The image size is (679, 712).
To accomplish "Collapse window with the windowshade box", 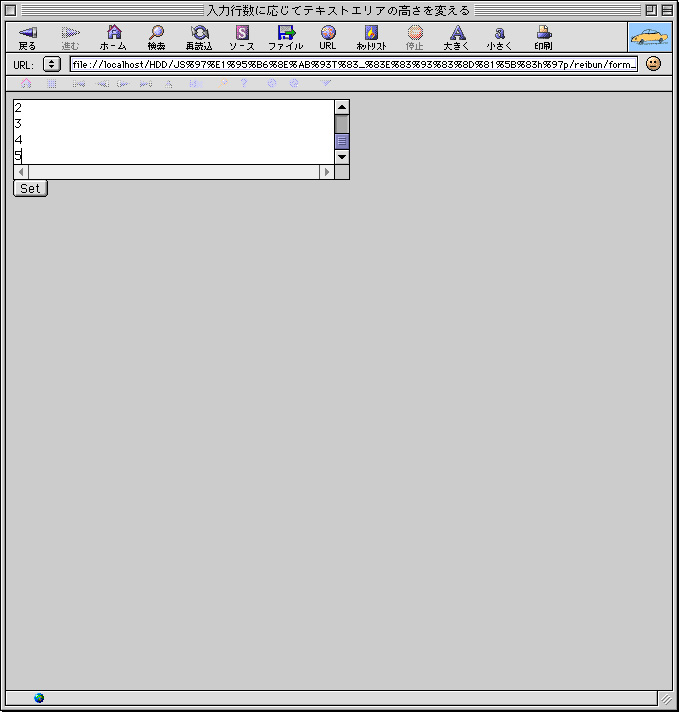I will [667, 10].
